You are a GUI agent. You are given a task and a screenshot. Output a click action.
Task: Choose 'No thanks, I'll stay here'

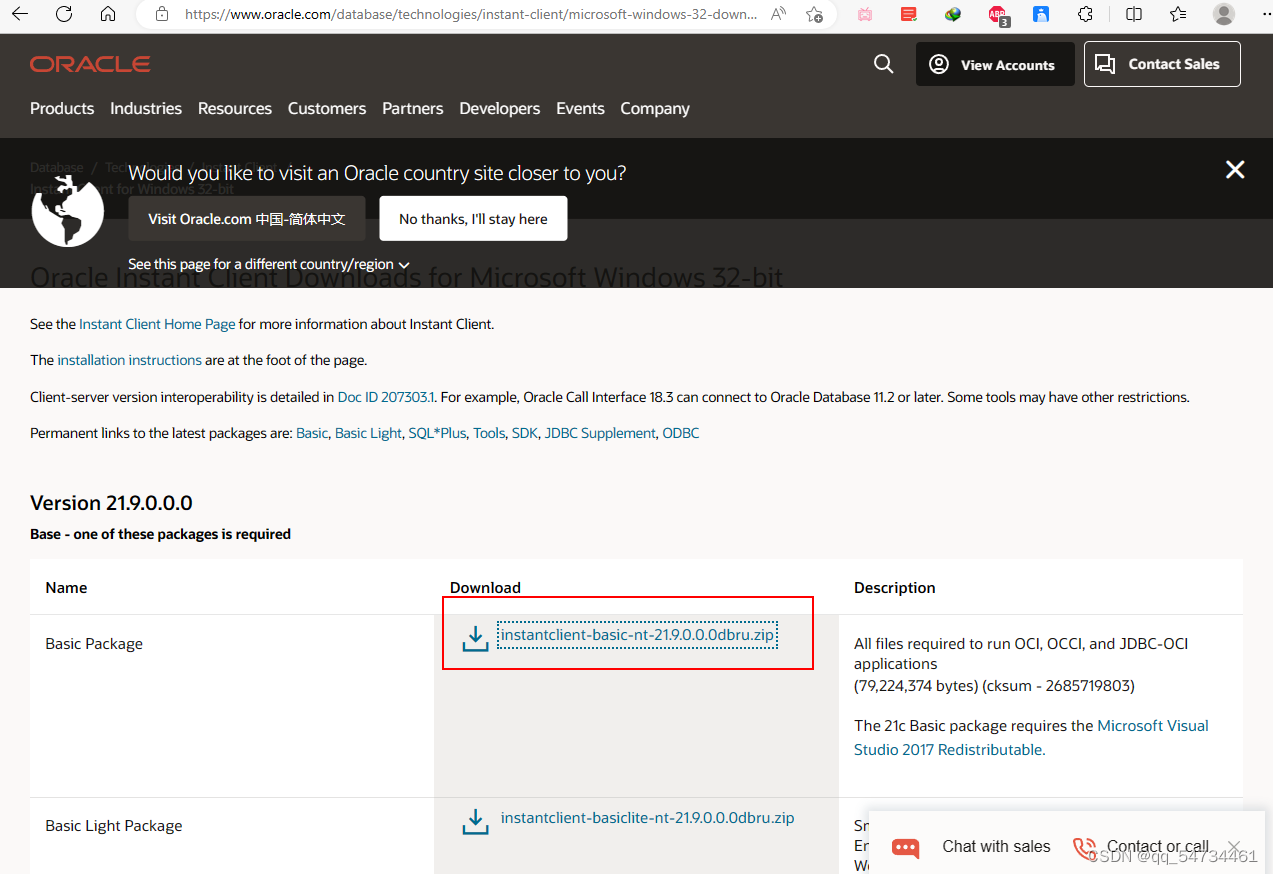[473, 218]
